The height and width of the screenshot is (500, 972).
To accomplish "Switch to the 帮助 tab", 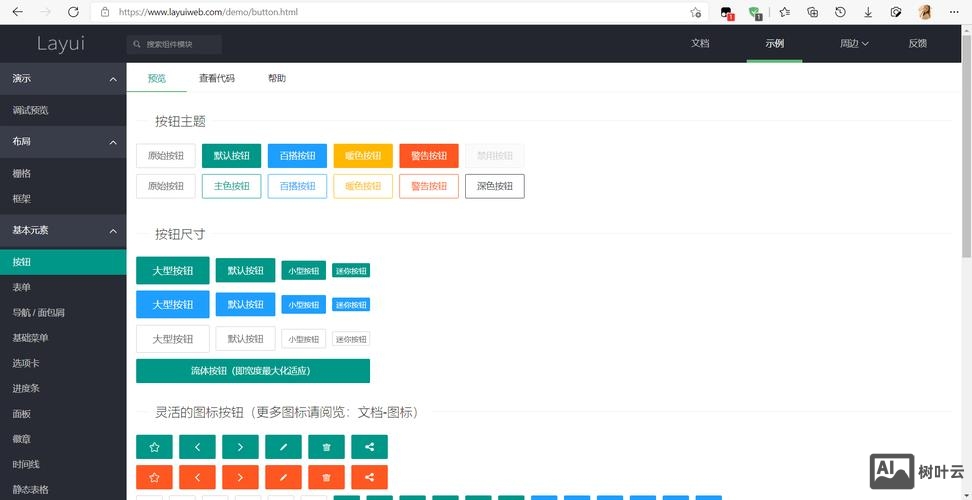I will tap(276, 79).
